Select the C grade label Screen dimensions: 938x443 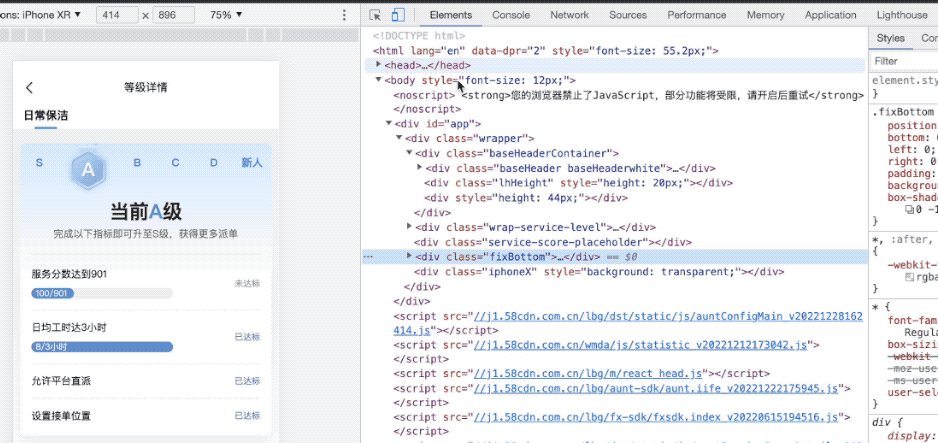tap(175, 163)
